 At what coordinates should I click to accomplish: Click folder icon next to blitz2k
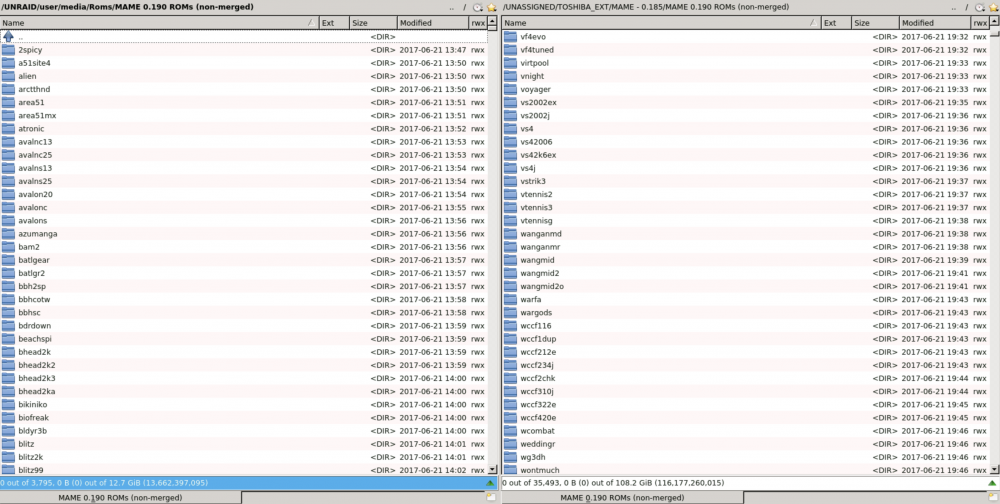(8, 457)
